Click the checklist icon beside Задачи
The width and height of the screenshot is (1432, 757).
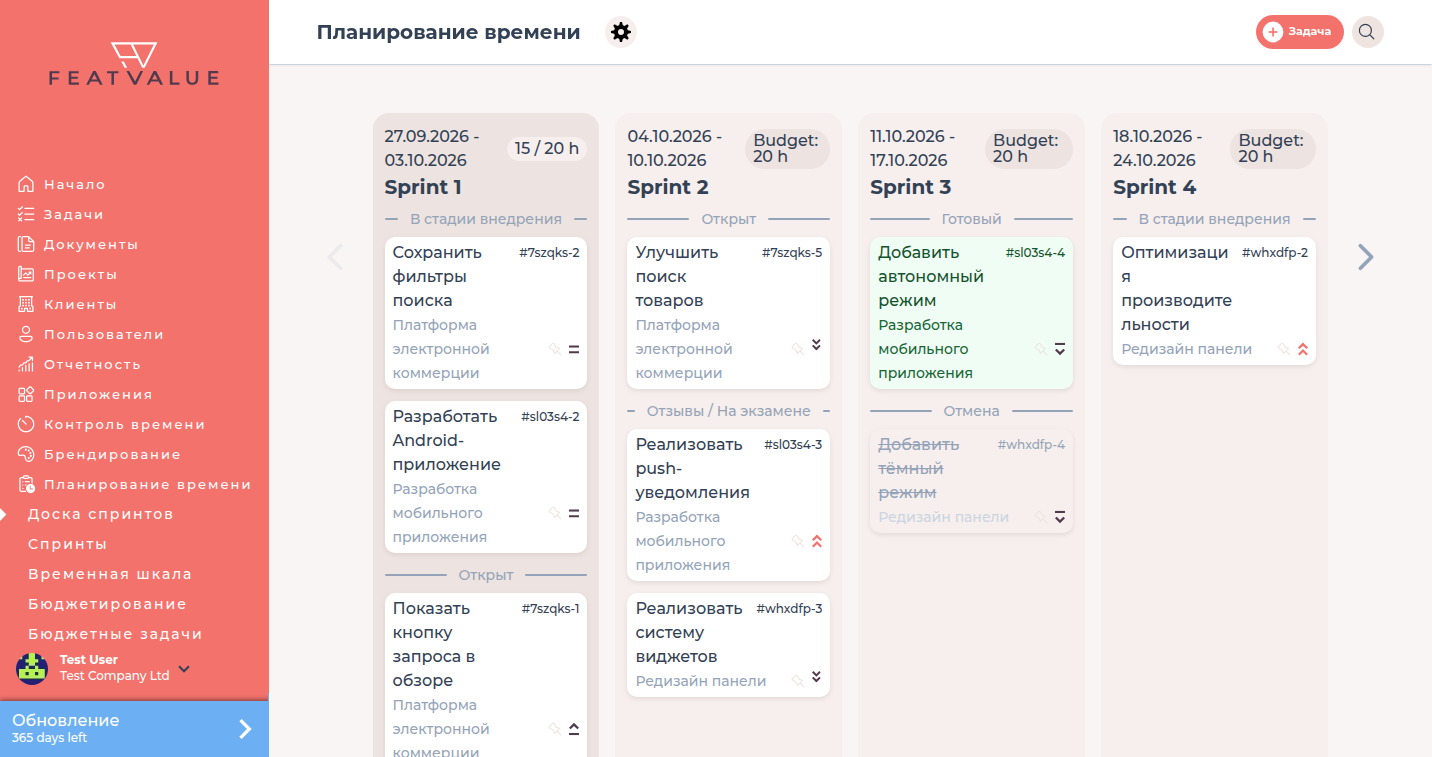point(26,214)
